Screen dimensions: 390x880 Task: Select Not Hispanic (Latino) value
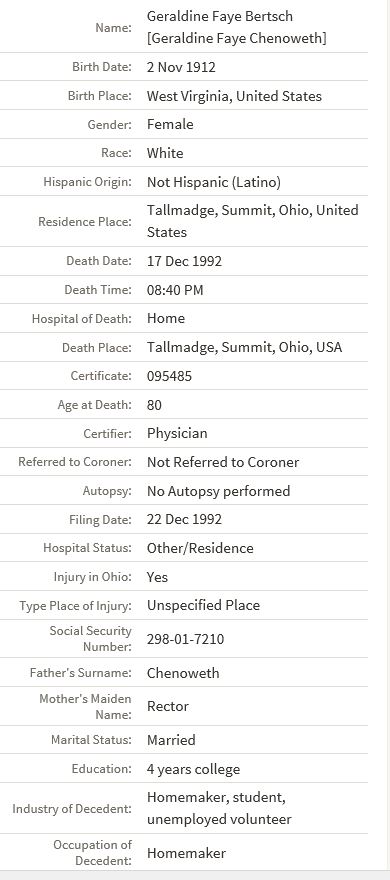(x=214, y=182)
